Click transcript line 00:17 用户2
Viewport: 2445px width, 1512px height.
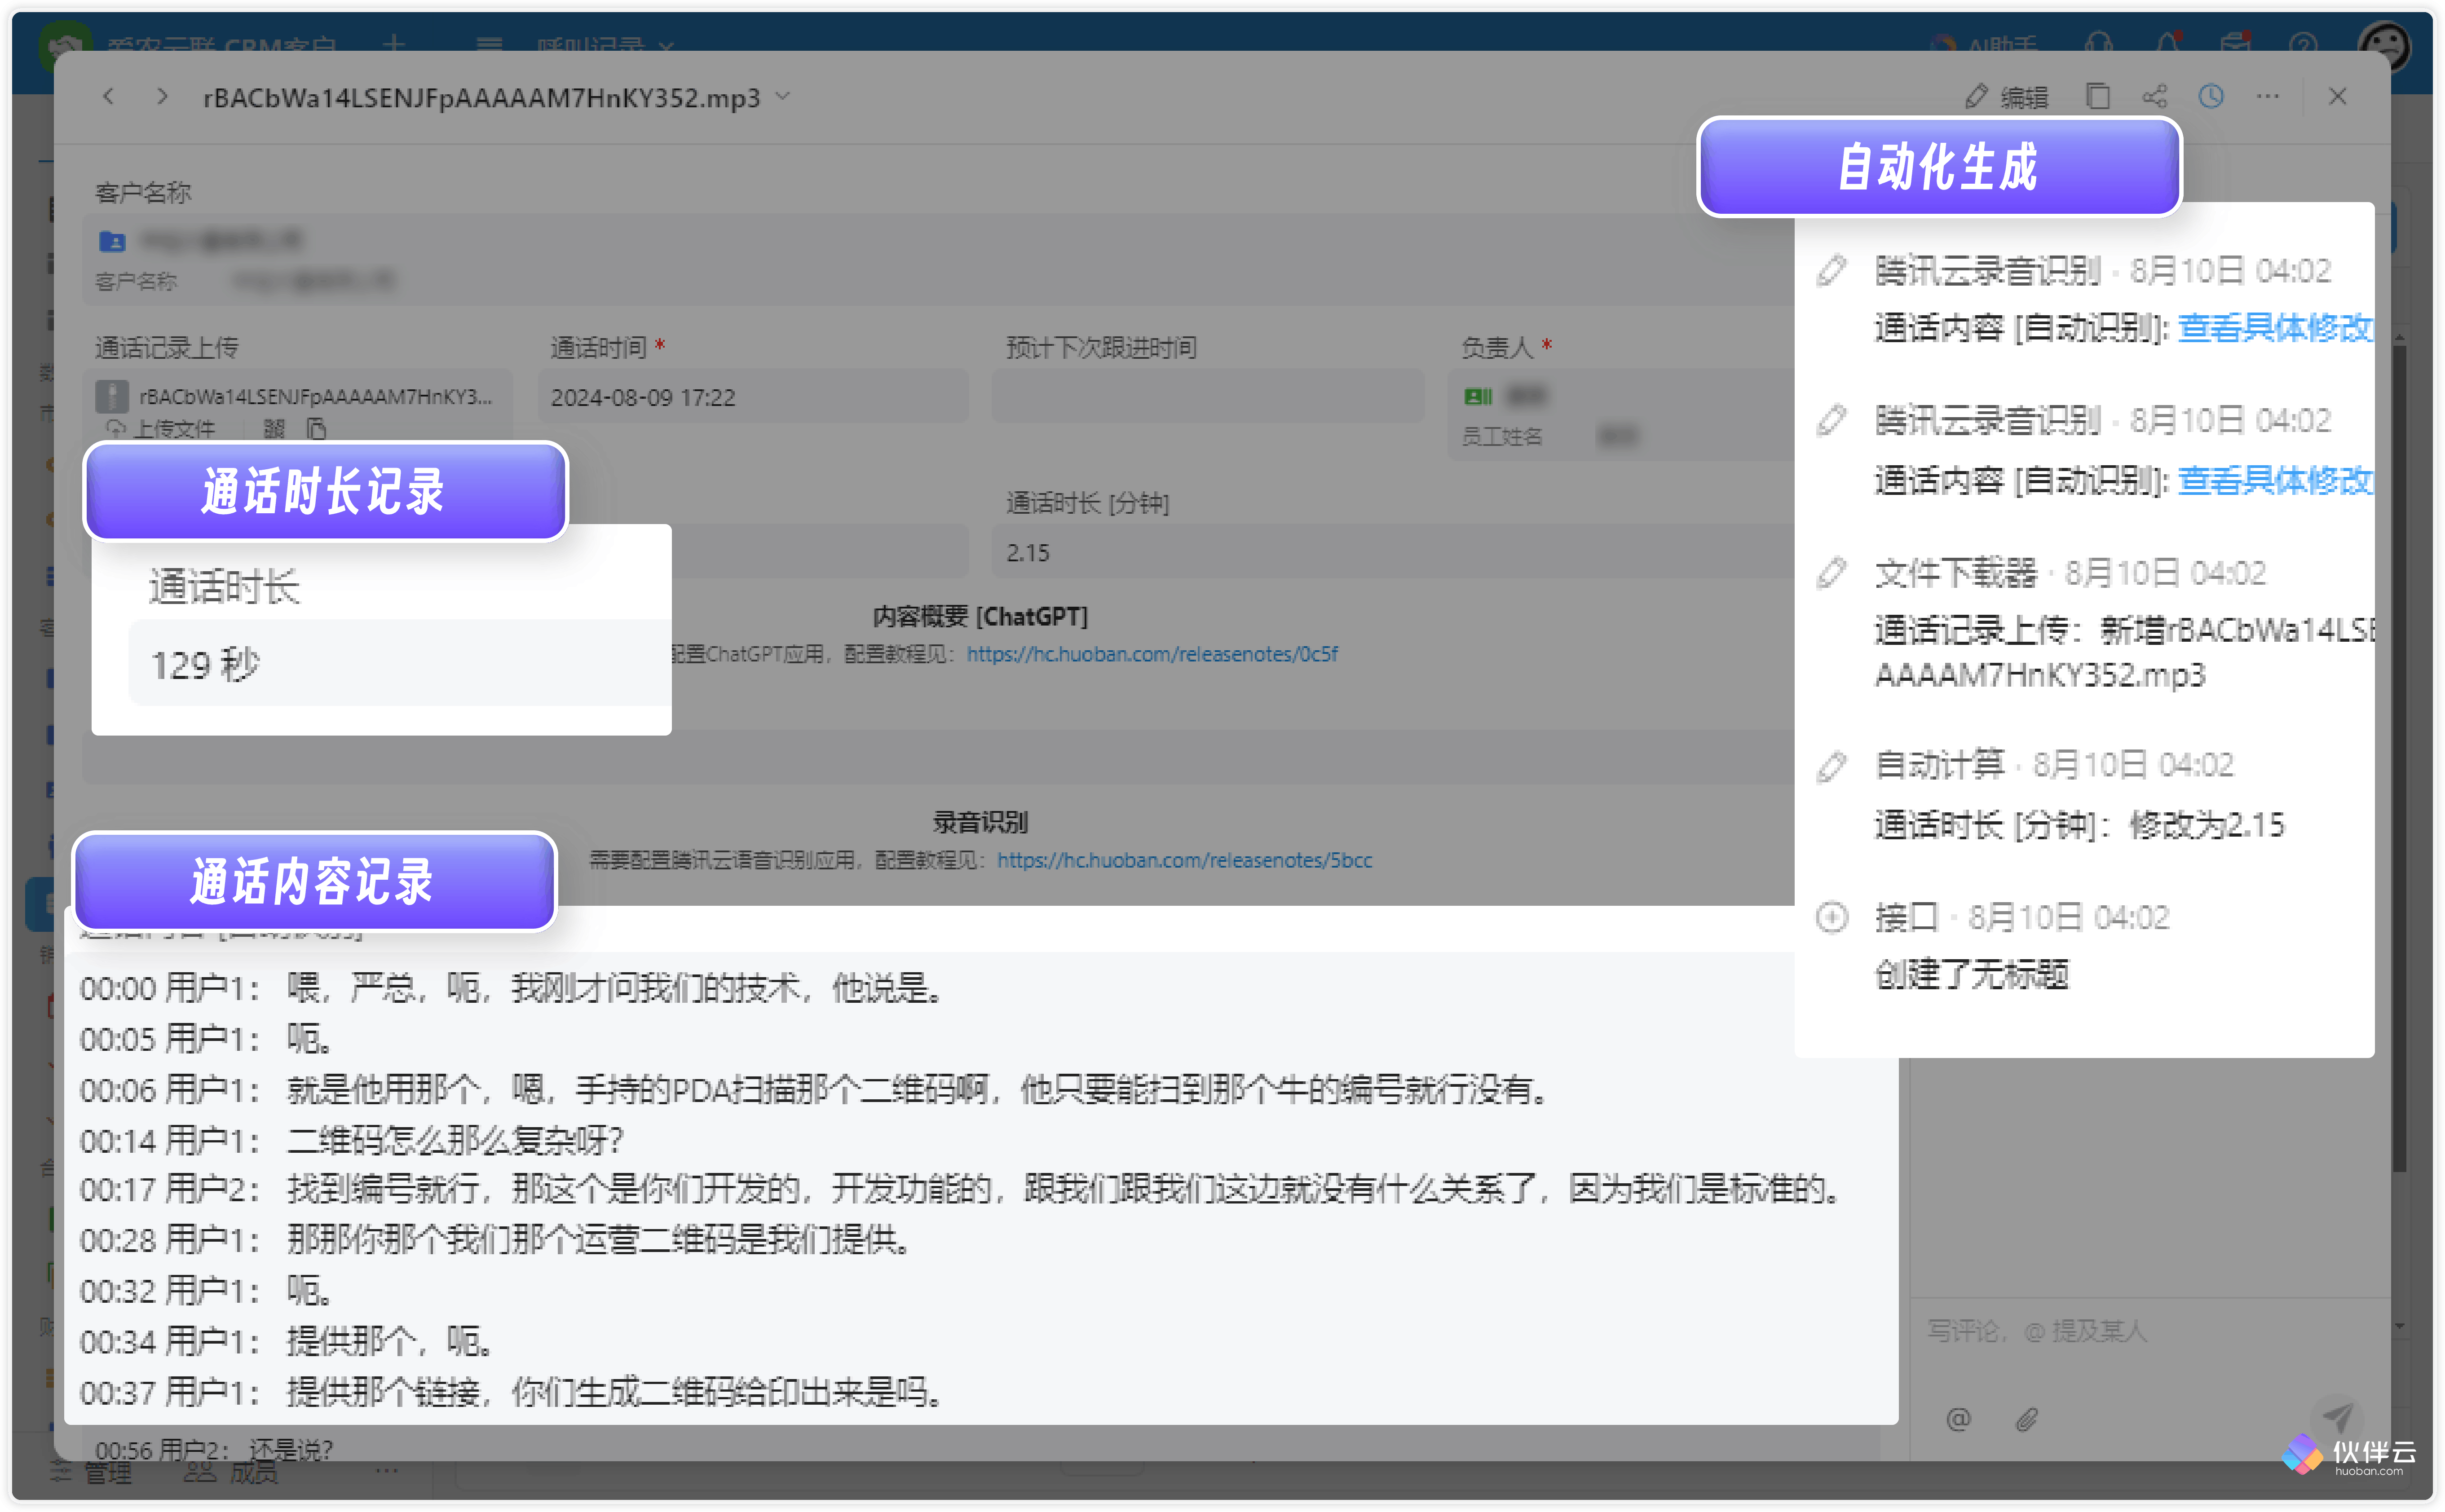(960, 1189)
